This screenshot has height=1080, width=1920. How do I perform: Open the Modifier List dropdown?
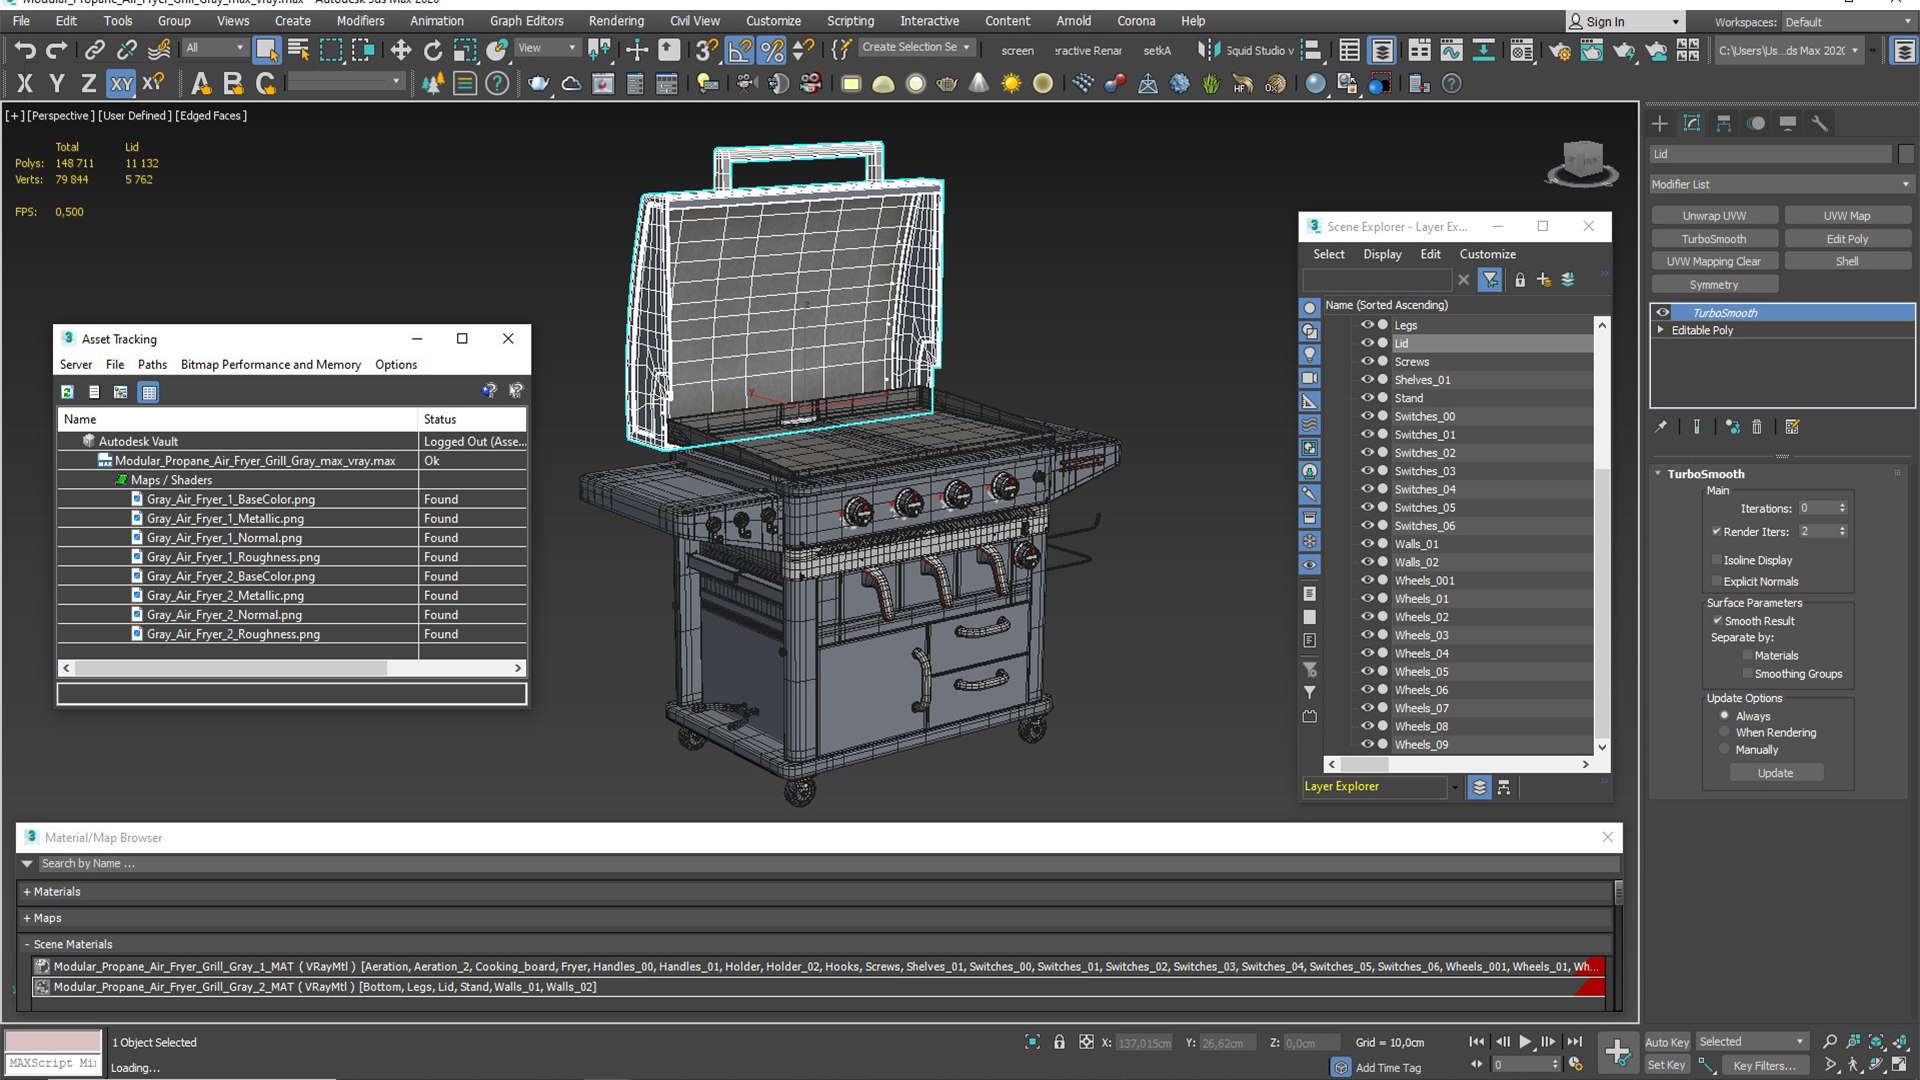coord(1780,185)
